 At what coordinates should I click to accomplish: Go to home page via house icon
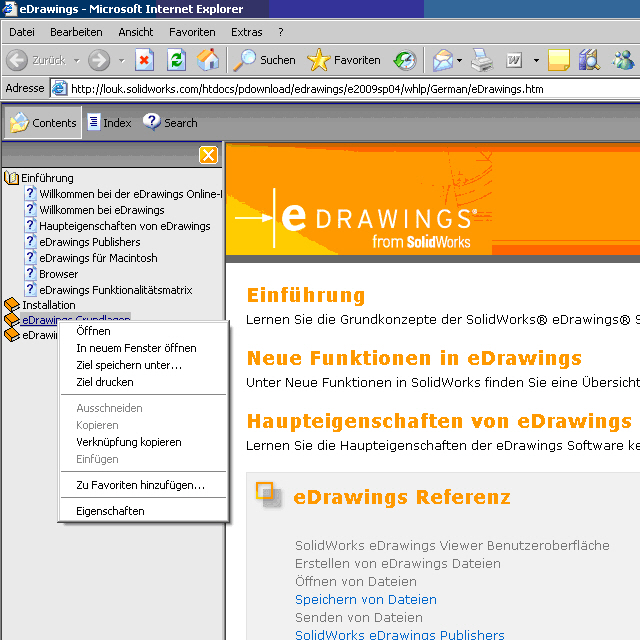point(208,60)
